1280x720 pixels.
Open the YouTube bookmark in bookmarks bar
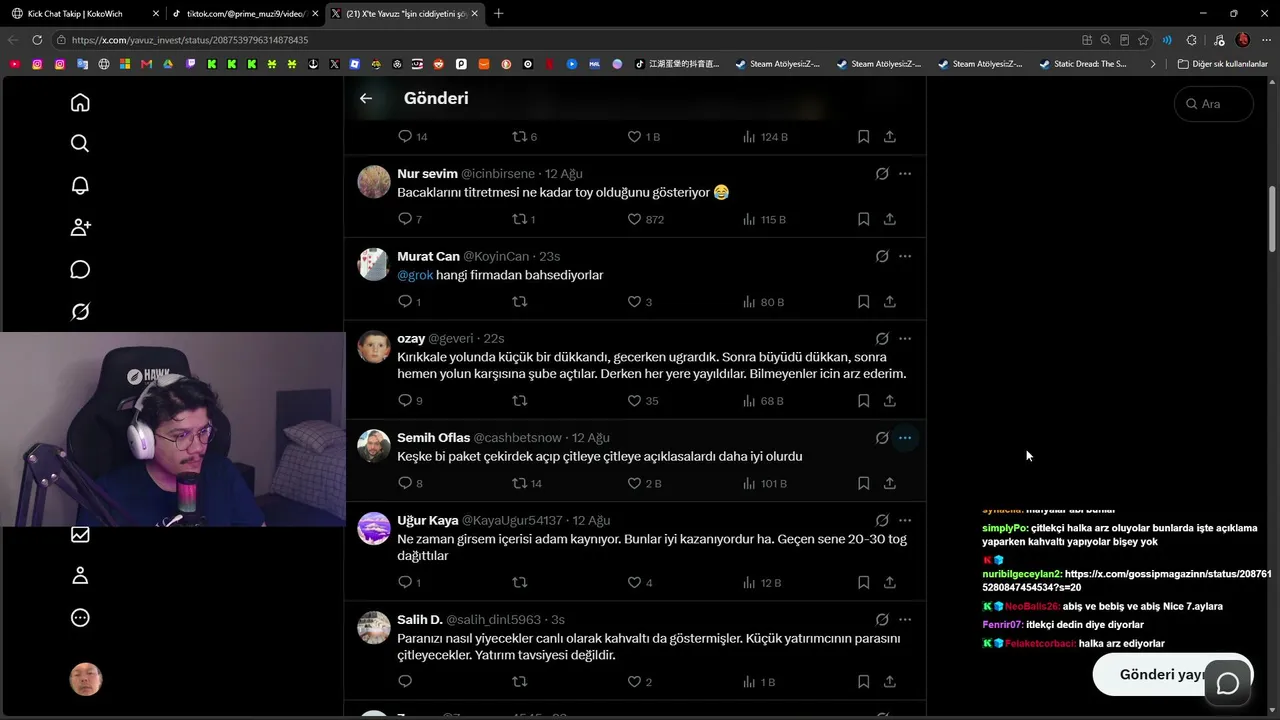(14, 64)
